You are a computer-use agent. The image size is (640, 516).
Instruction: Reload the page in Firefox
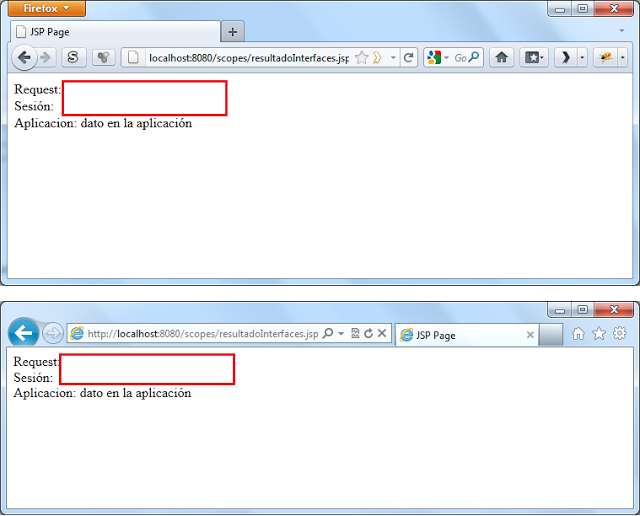pyautogui.click(x=408, y=58)
